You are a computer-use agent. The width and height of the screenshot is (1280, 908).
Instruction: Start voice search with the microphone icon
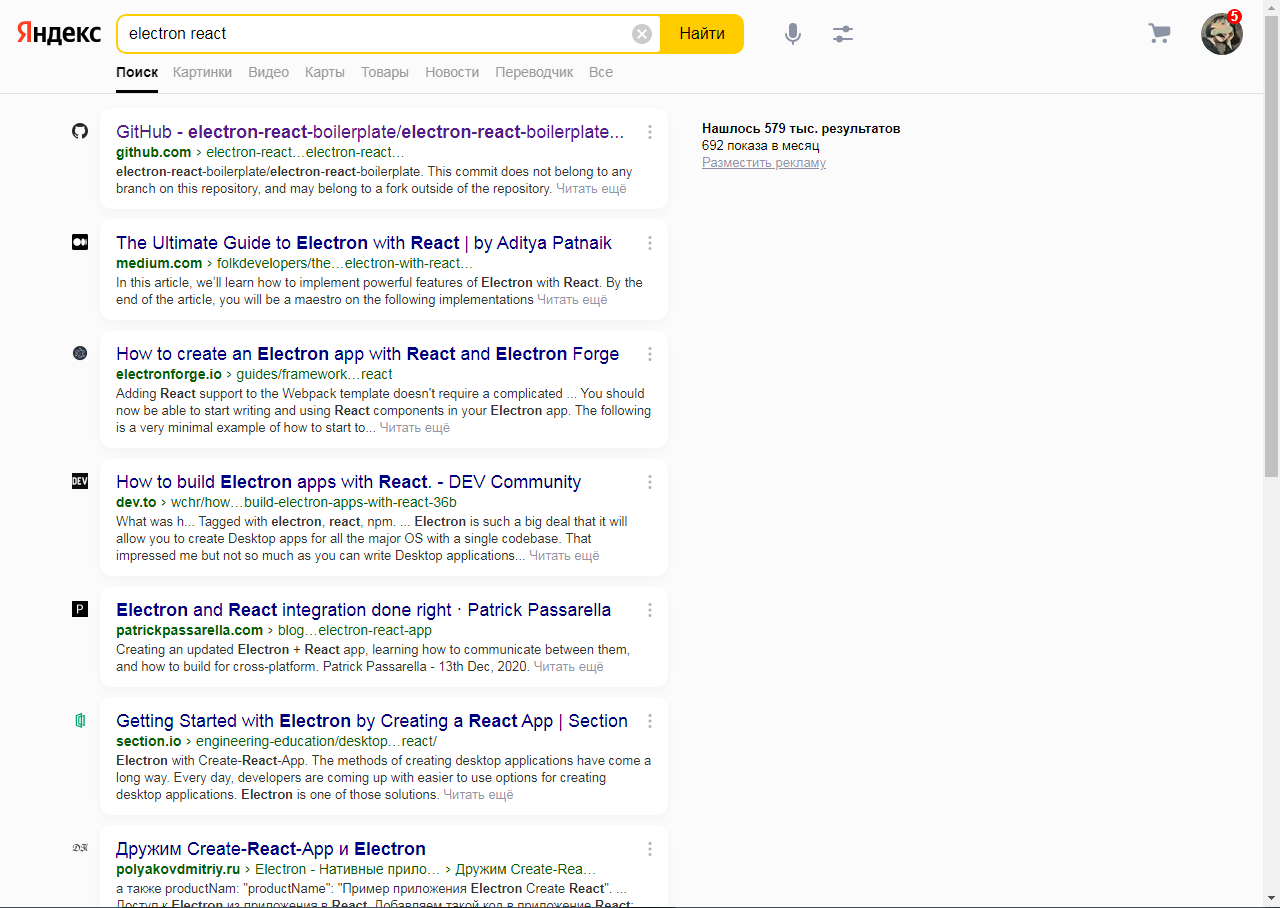tap(793, 34)
